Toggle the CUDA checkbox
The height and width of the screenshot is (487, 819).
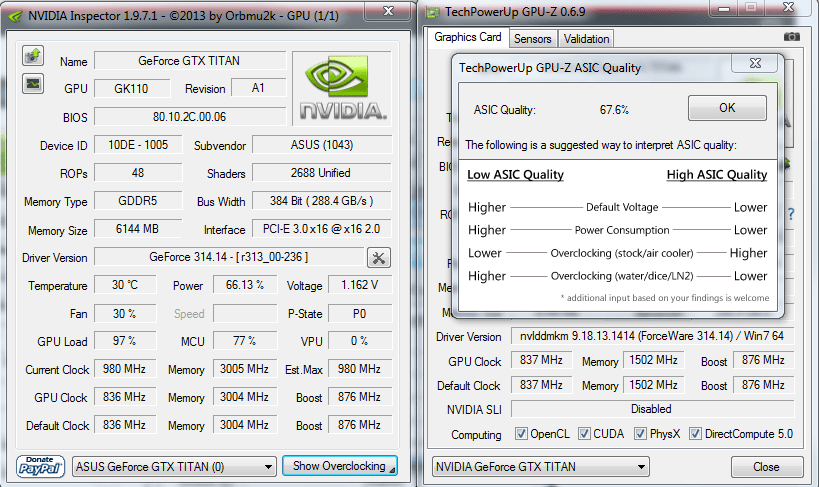[x=584, y=434]
